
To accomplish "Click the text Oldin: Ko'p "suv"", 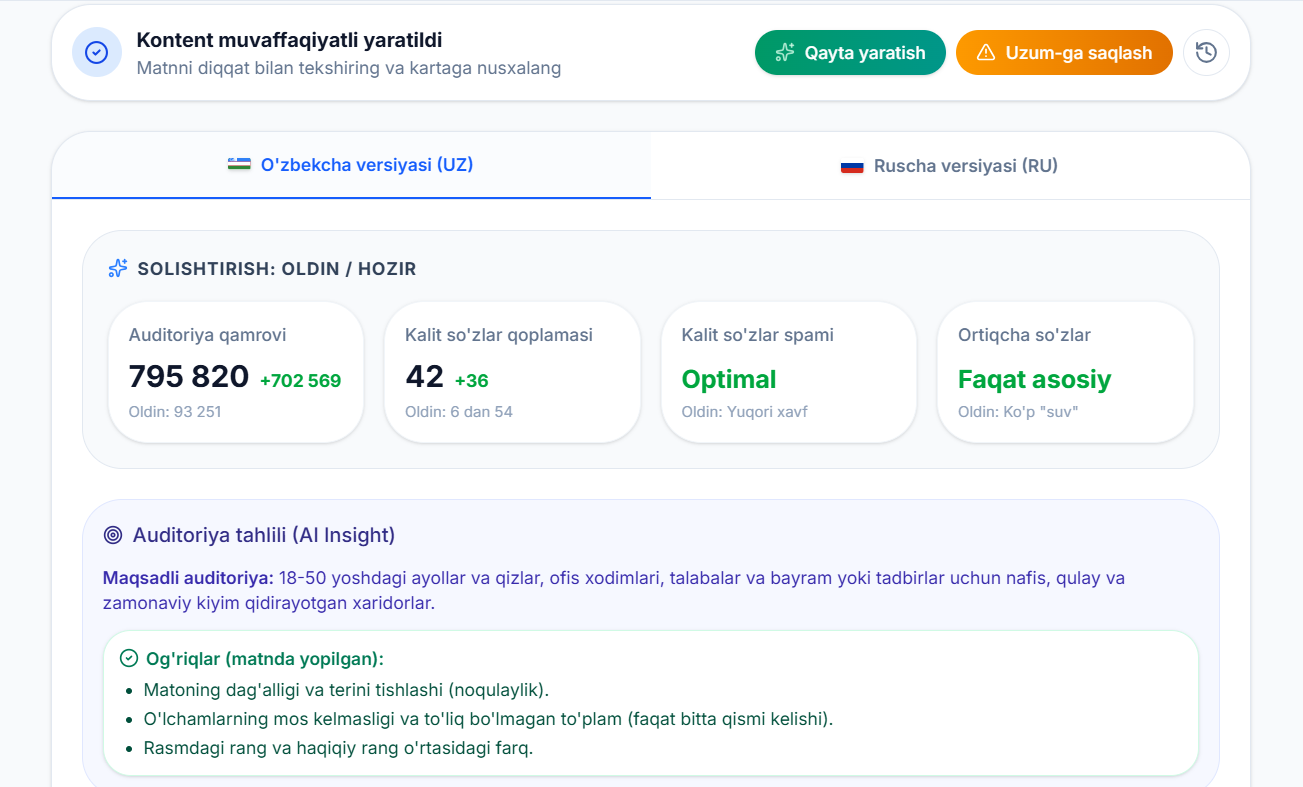I will click(x=1018, y=412).
